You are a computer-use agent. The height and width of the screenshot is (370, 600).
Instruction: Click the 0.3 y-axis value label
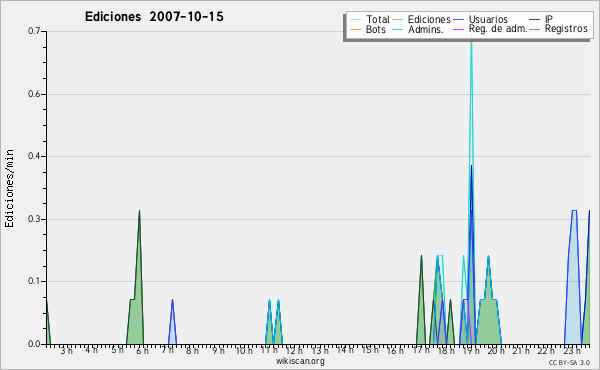[34, 219]
